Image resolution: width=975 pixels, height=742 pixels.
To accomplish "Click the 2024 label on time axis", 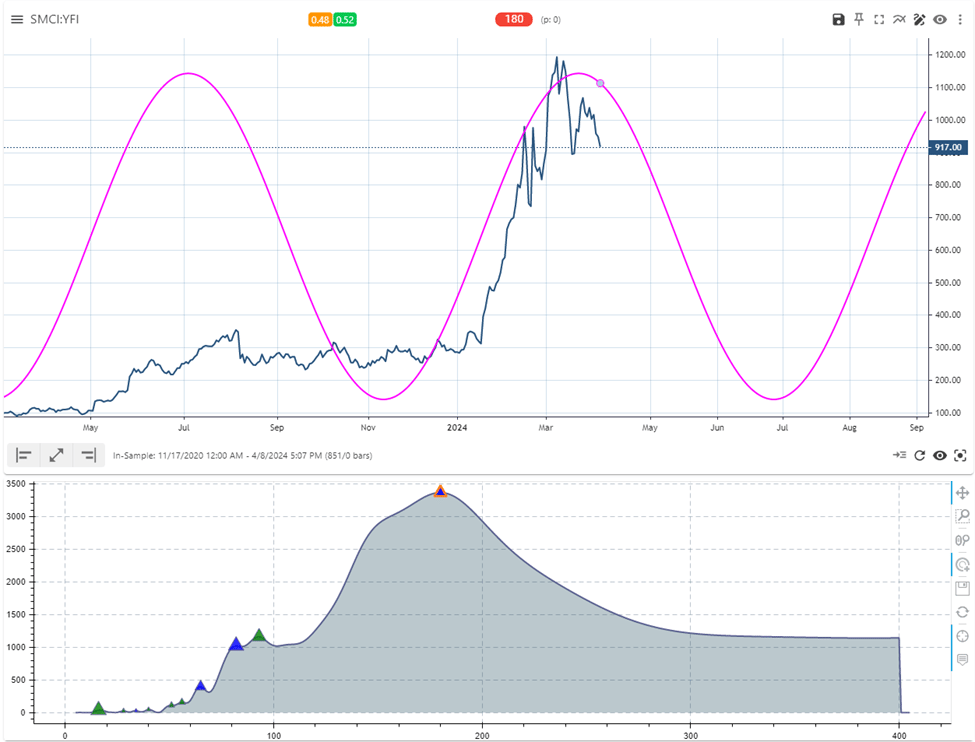I will point(457,427).
